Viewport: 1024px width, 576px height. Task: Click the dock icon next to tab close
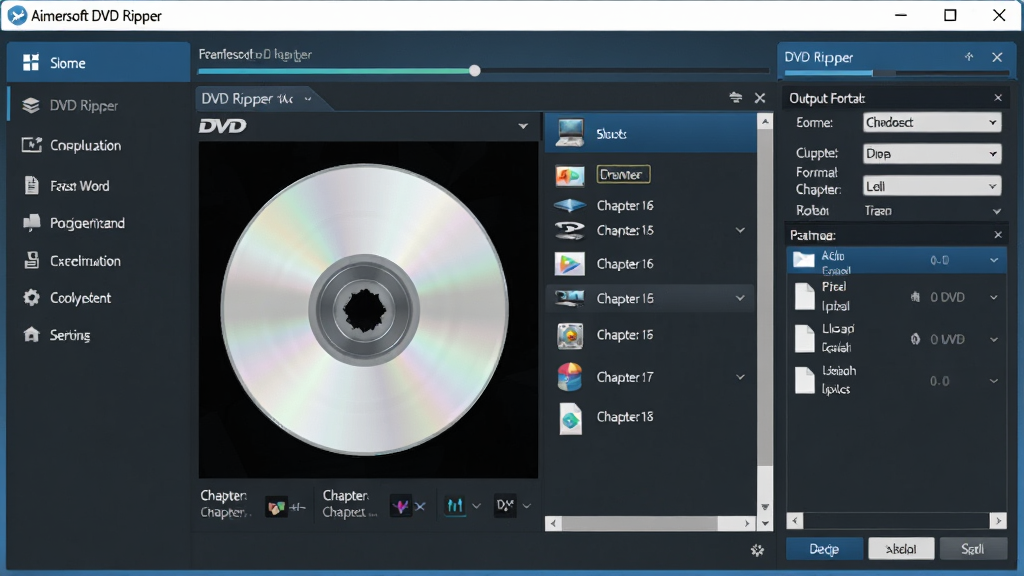[x=736, y=98]
